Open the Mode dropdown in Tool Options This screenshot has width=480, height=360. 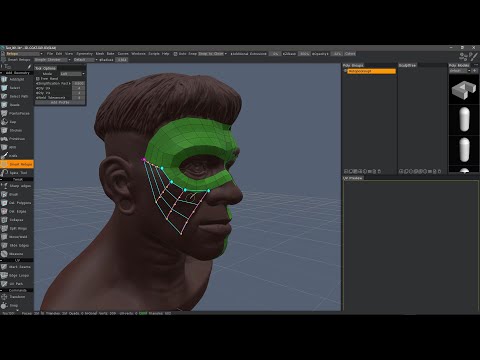pos(72,74)
